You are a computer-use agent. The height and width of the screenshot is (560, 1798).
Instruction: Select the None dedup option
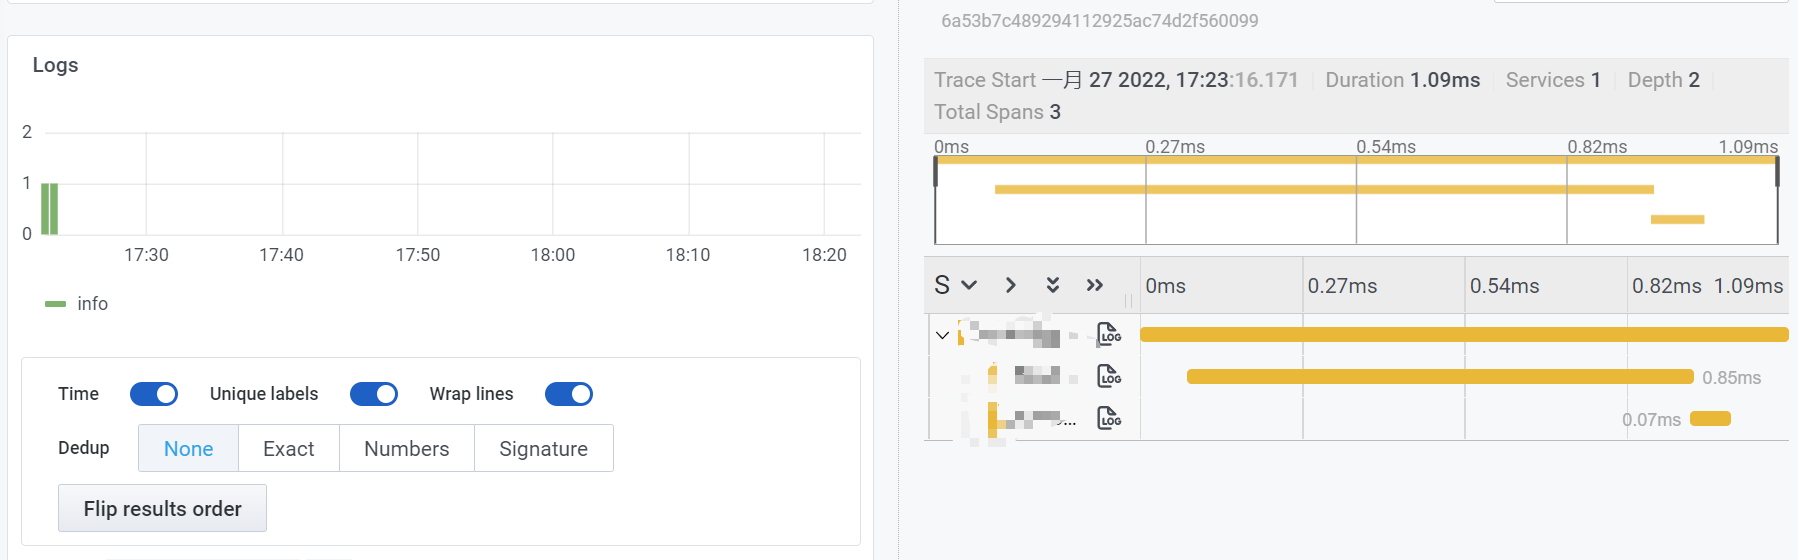point(188,449)
